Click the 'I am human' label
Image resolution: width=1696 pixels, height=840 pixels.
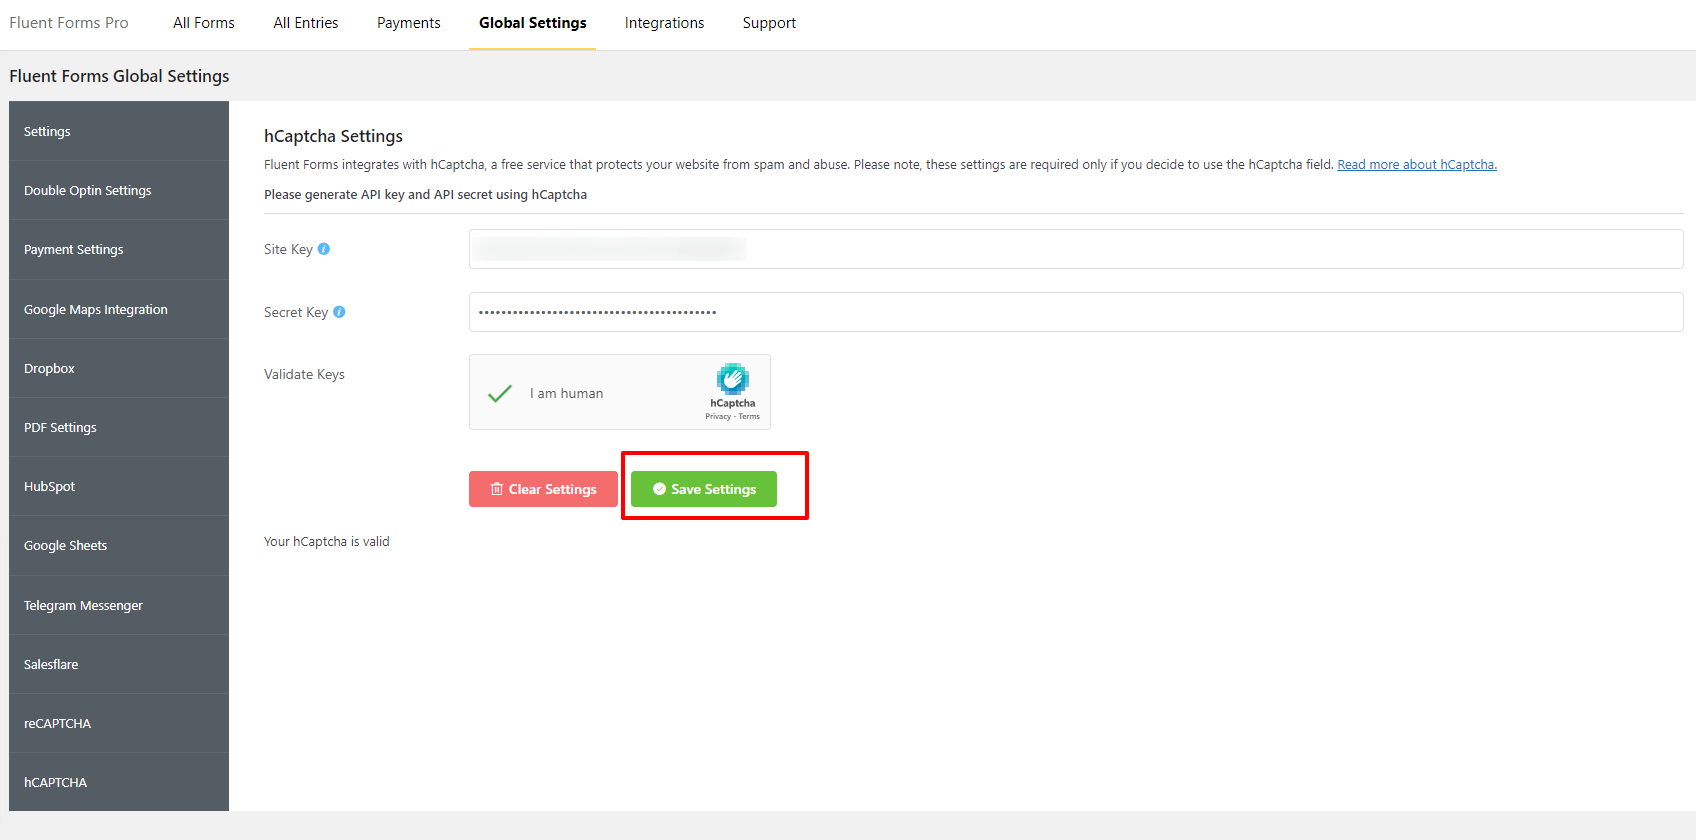click(x=567, y=393)
